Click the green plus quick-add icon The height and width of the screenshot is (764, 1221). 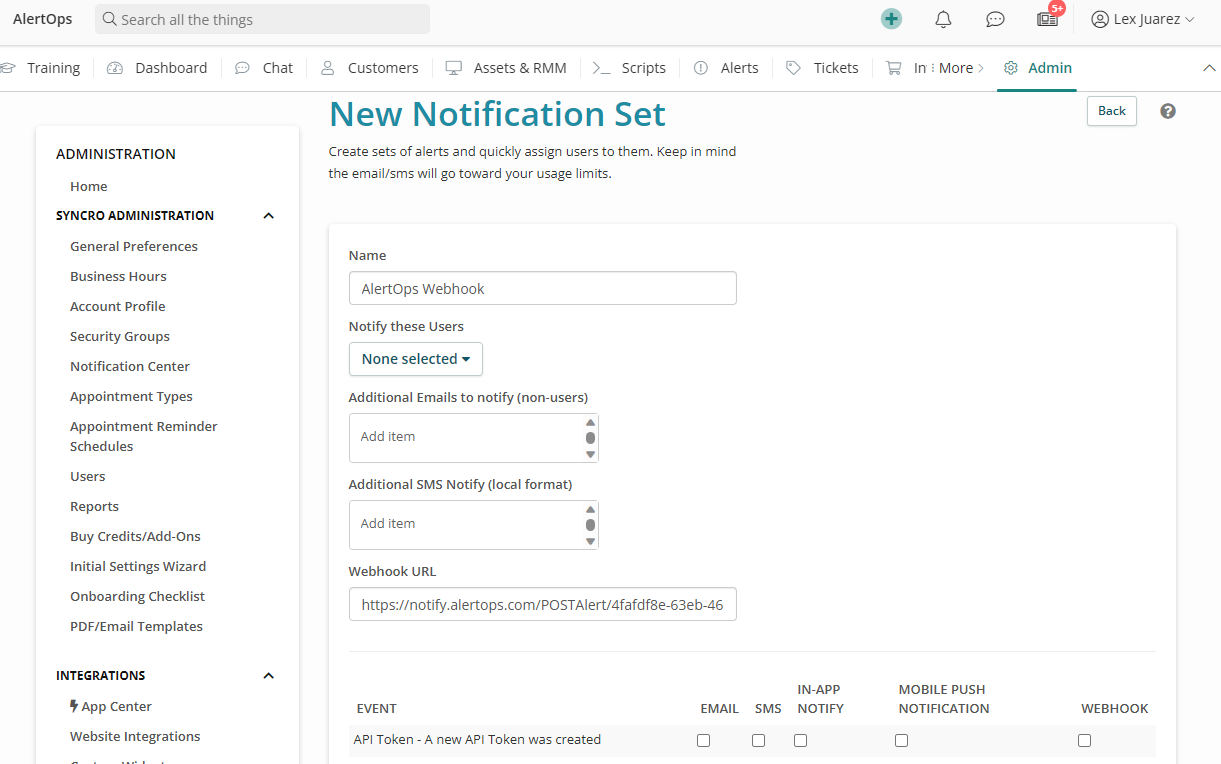pyautogui.click(x=891, y=19)
